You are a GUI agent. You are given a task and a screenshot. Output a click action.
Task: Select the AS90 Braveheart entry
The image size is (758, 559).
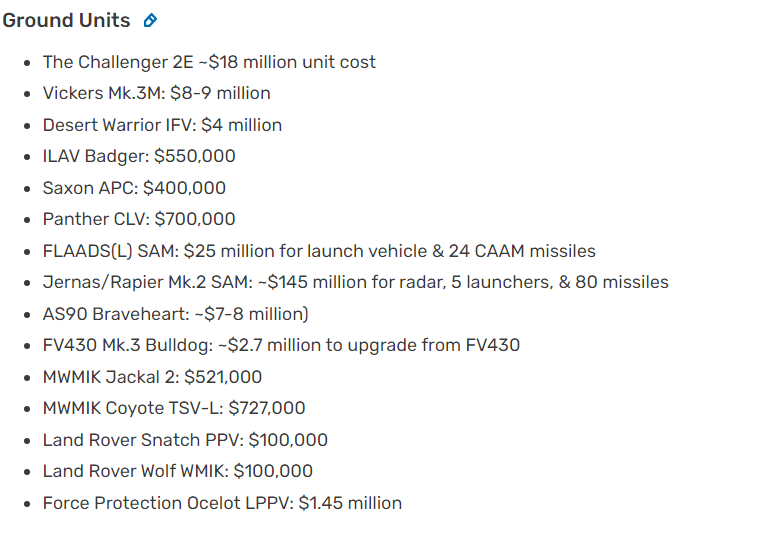click(x=175, y=314)
